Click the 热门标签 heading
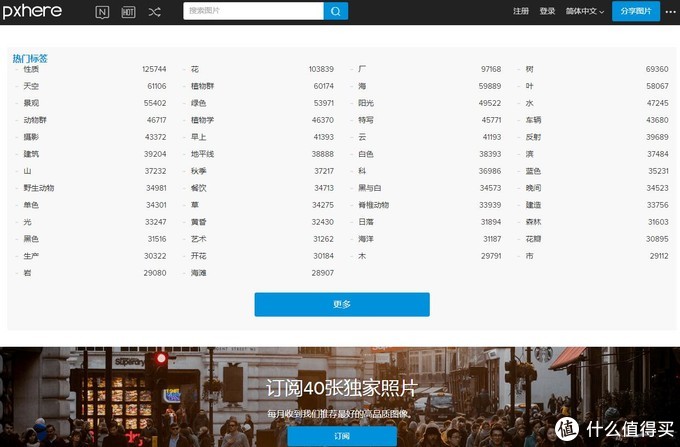This screenshot has height=447, width=680. 30,59
